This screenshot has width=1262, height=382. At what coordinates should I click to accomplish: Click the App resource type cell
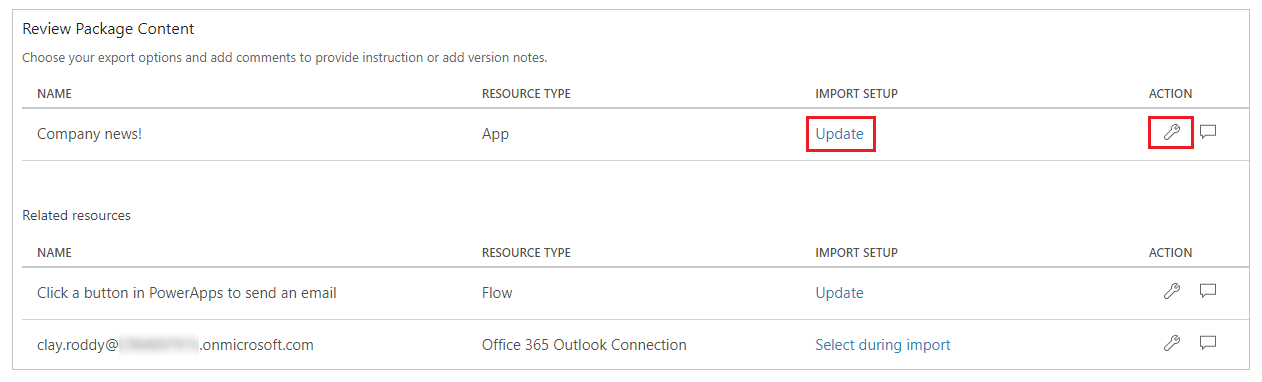coord(495,133)
